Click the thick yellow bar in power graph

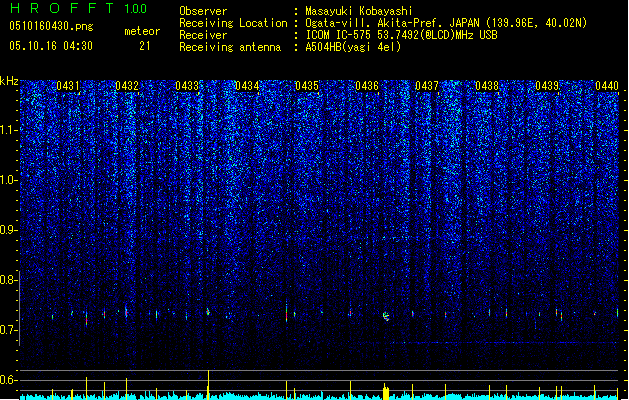tap(386, 392)
